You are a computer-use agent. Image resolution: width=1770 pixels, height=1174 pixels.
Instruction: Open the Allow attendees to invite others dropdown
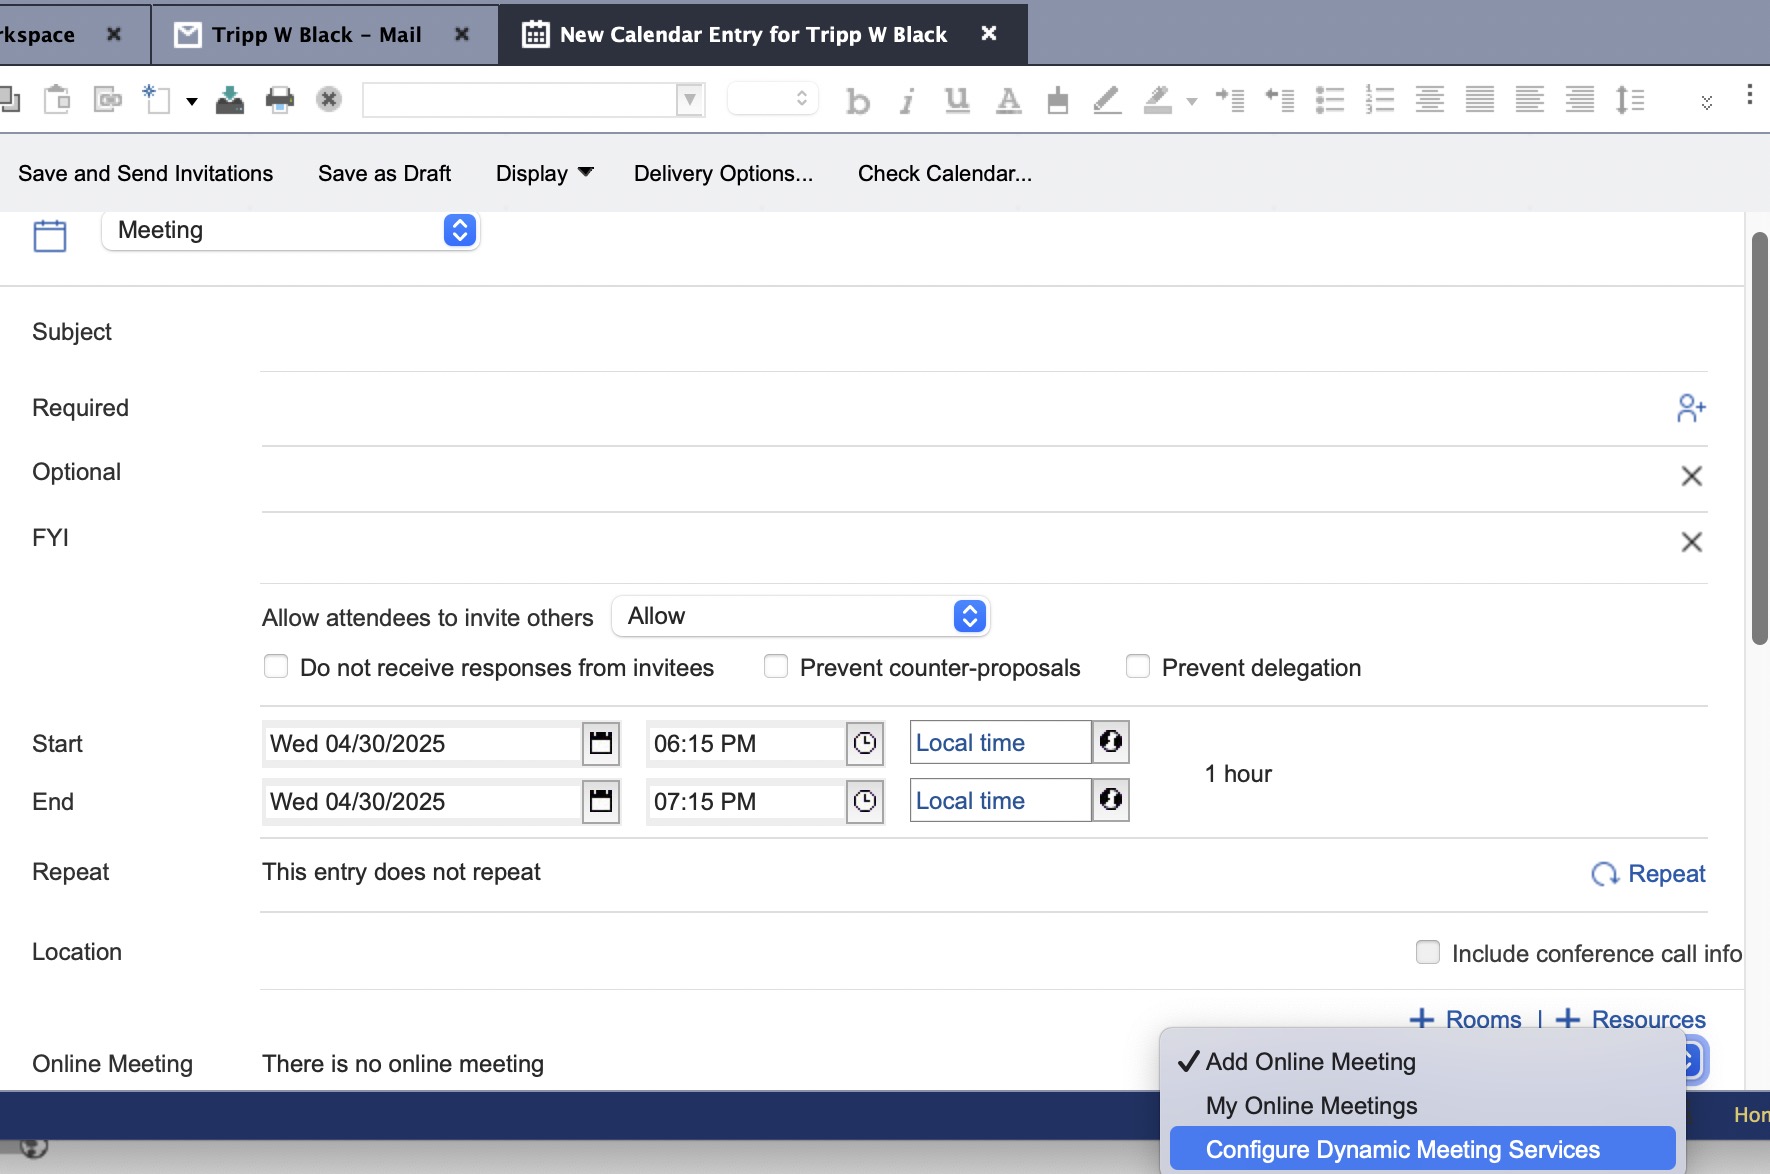966,616
